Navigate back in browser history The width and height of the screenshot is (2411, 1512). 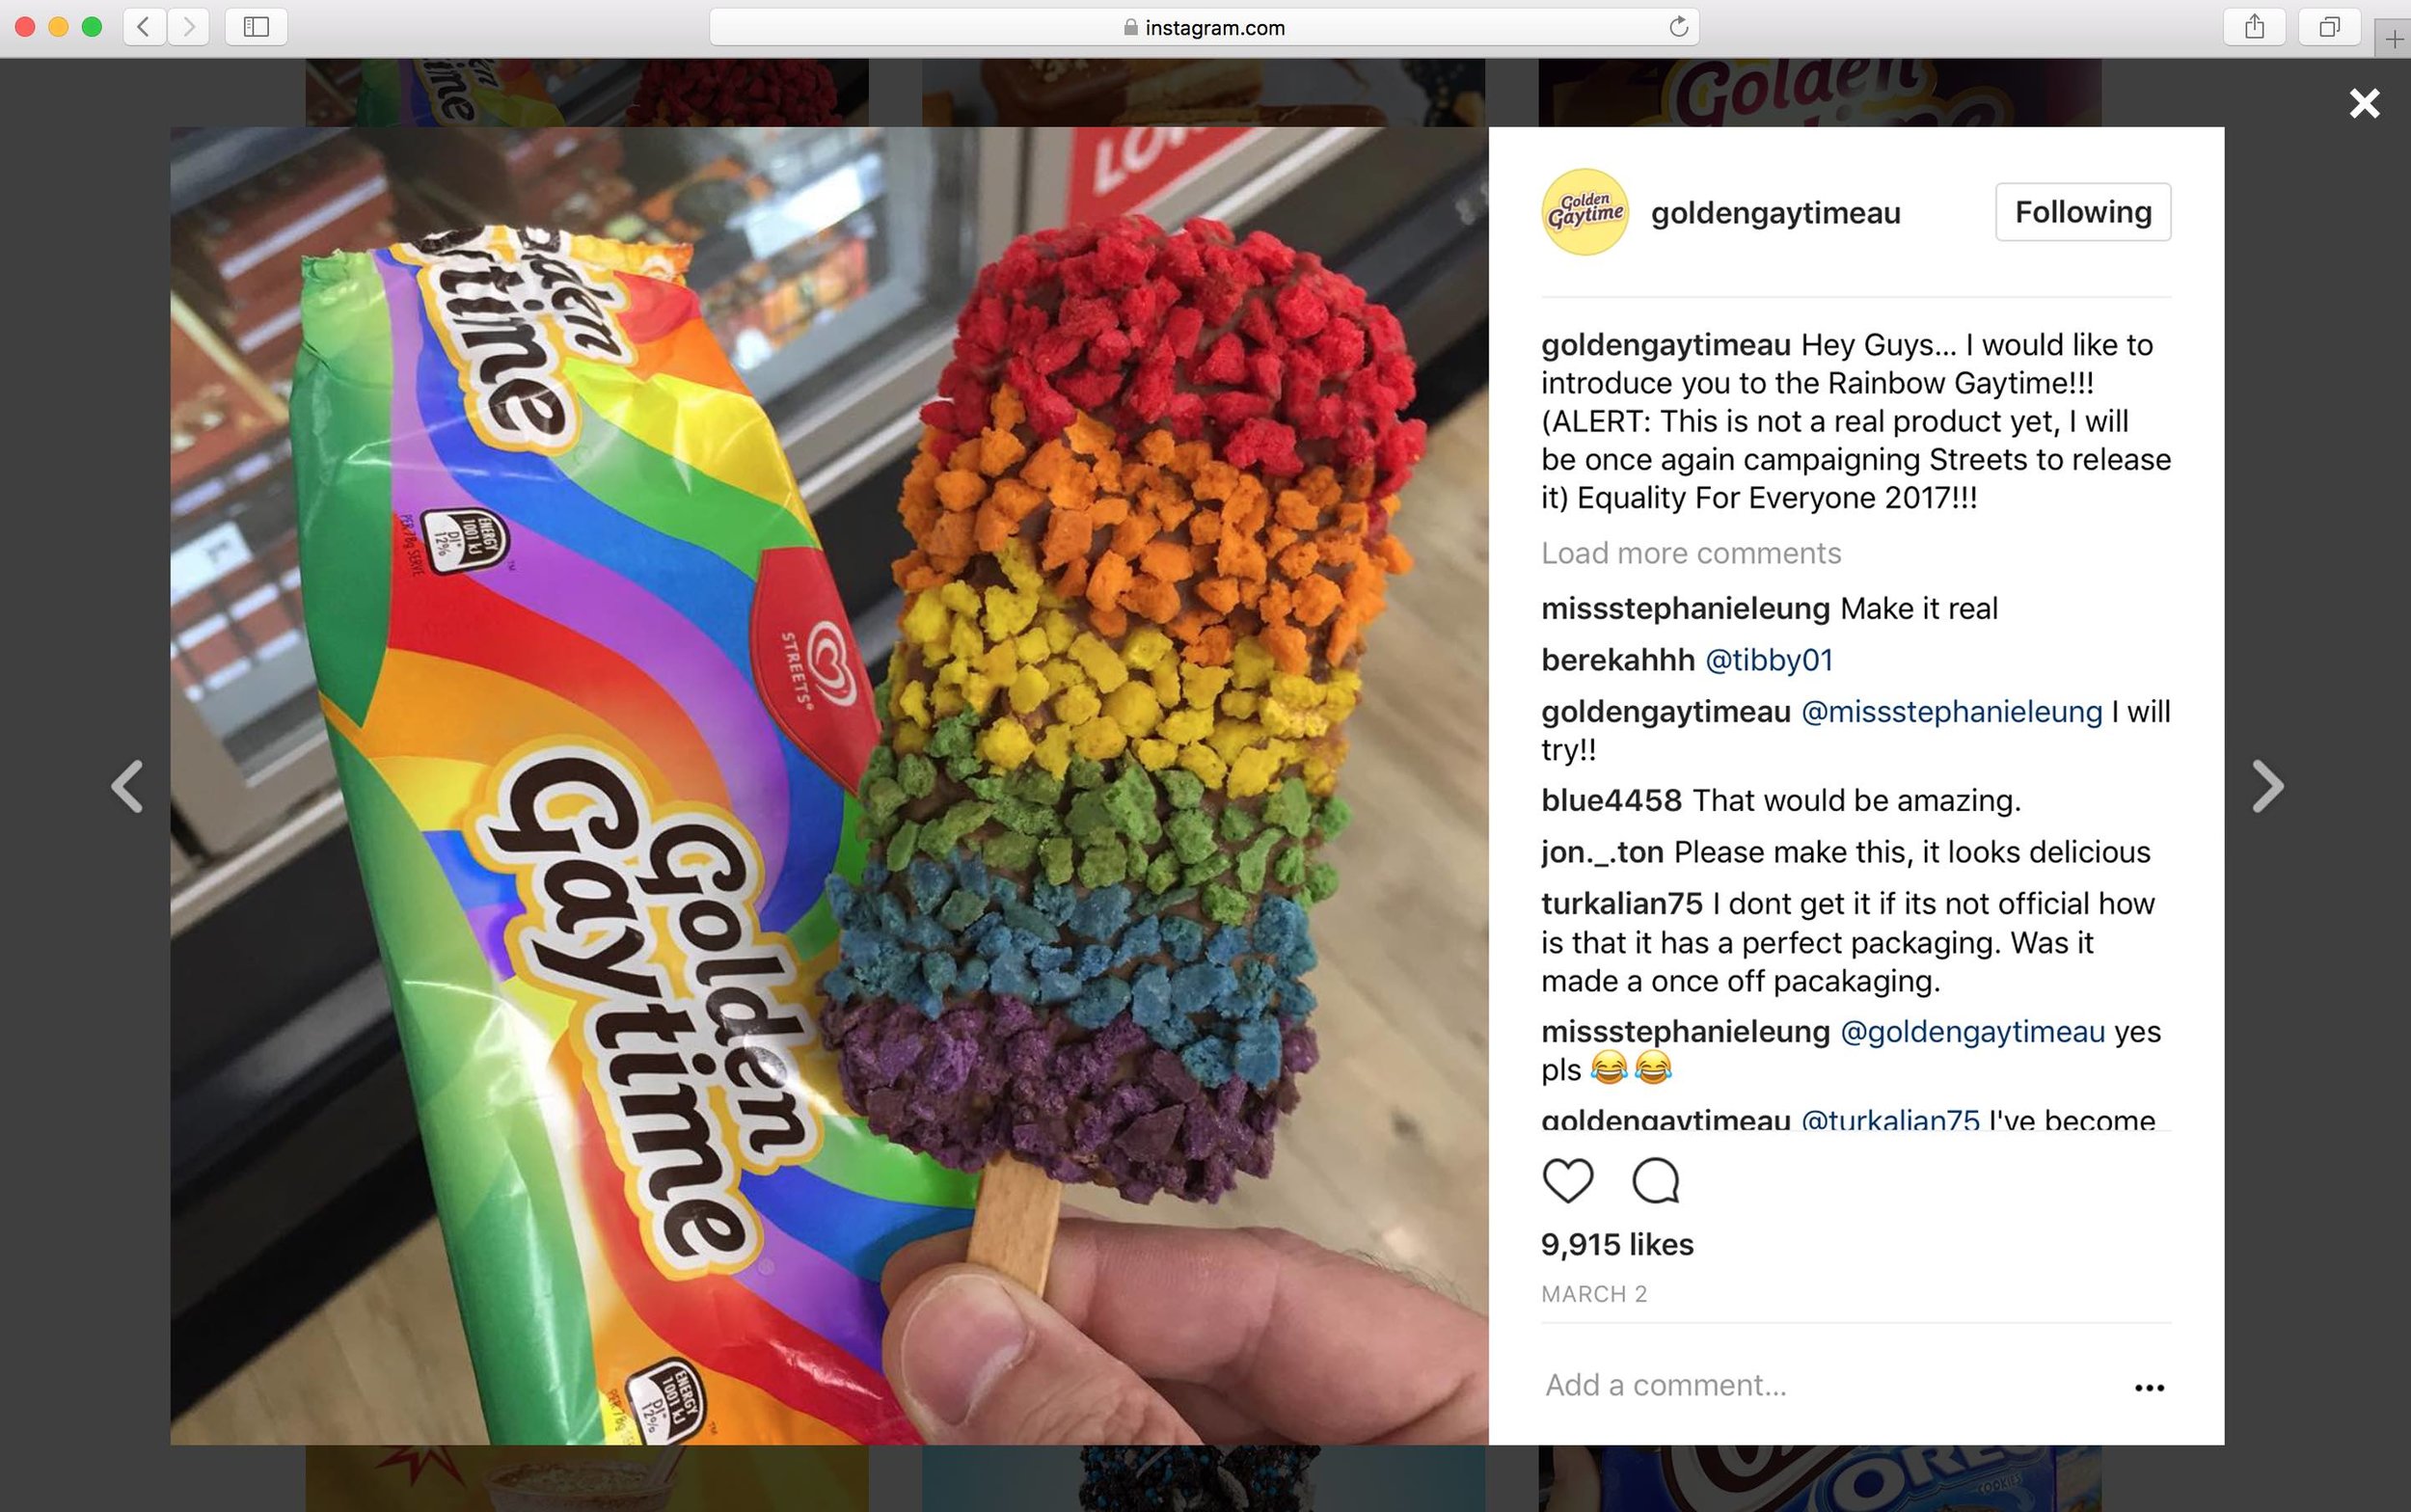pyautogui.click(x=144, y=27)
